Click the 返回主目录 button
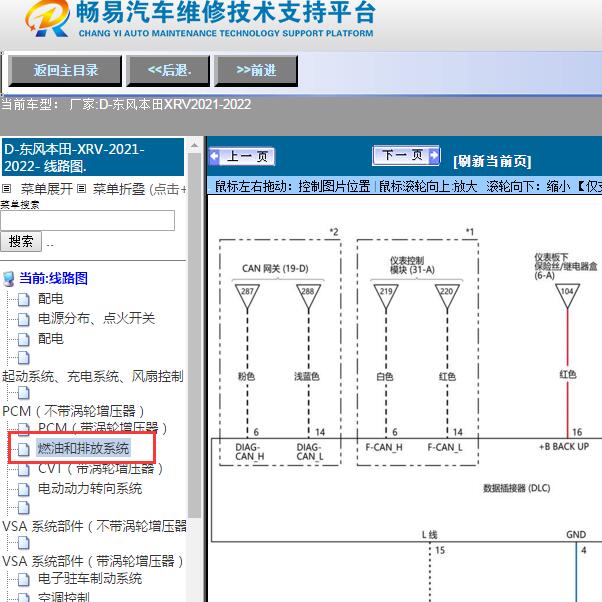 pos(65,70)
